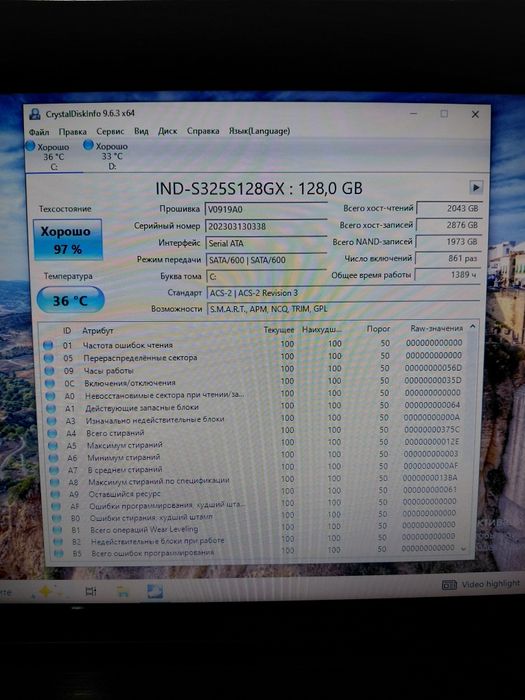Click the Возможности field with S.M.A.R.T., APM
The width and height of the screenshot is (525, 700).
coord(343,308)
